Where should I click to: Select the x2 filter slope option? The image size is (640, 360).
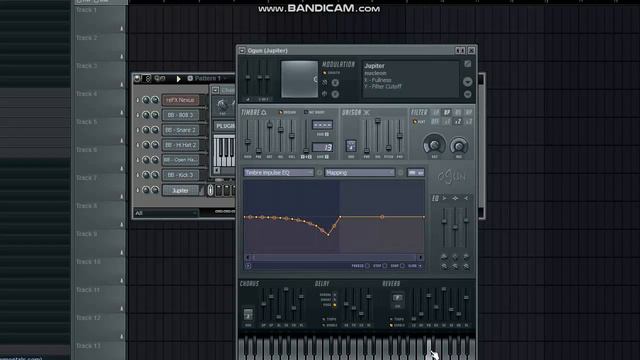click(458, 122)
